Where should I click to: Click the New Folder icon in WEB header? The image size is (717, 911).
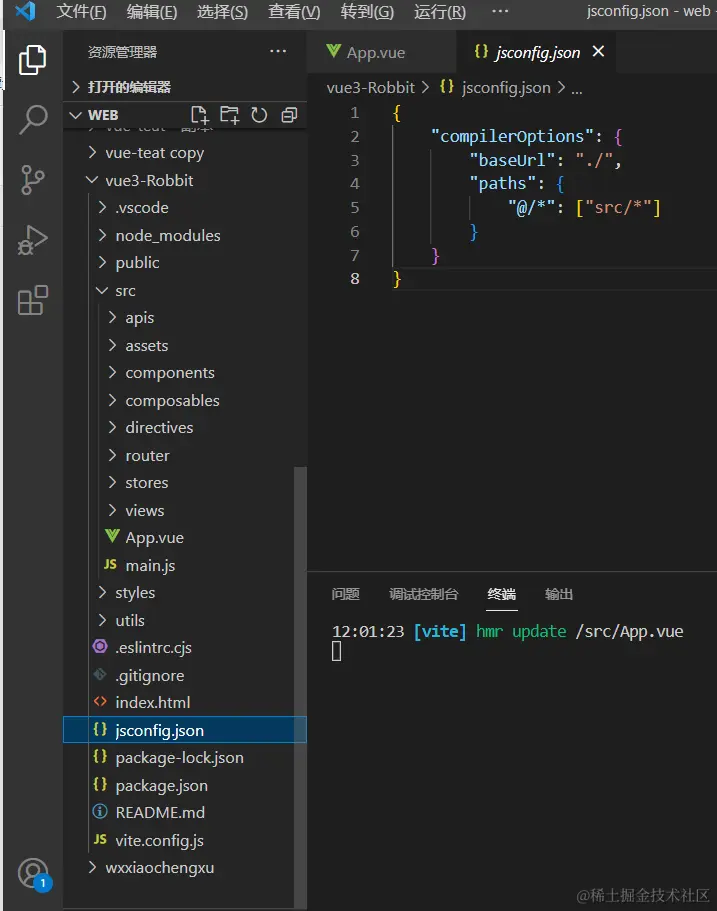(230, 115)
